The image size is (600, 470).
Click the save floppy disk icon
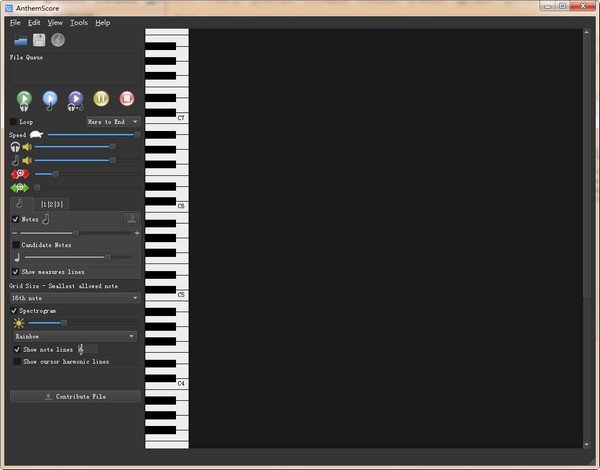coord(39,40)
